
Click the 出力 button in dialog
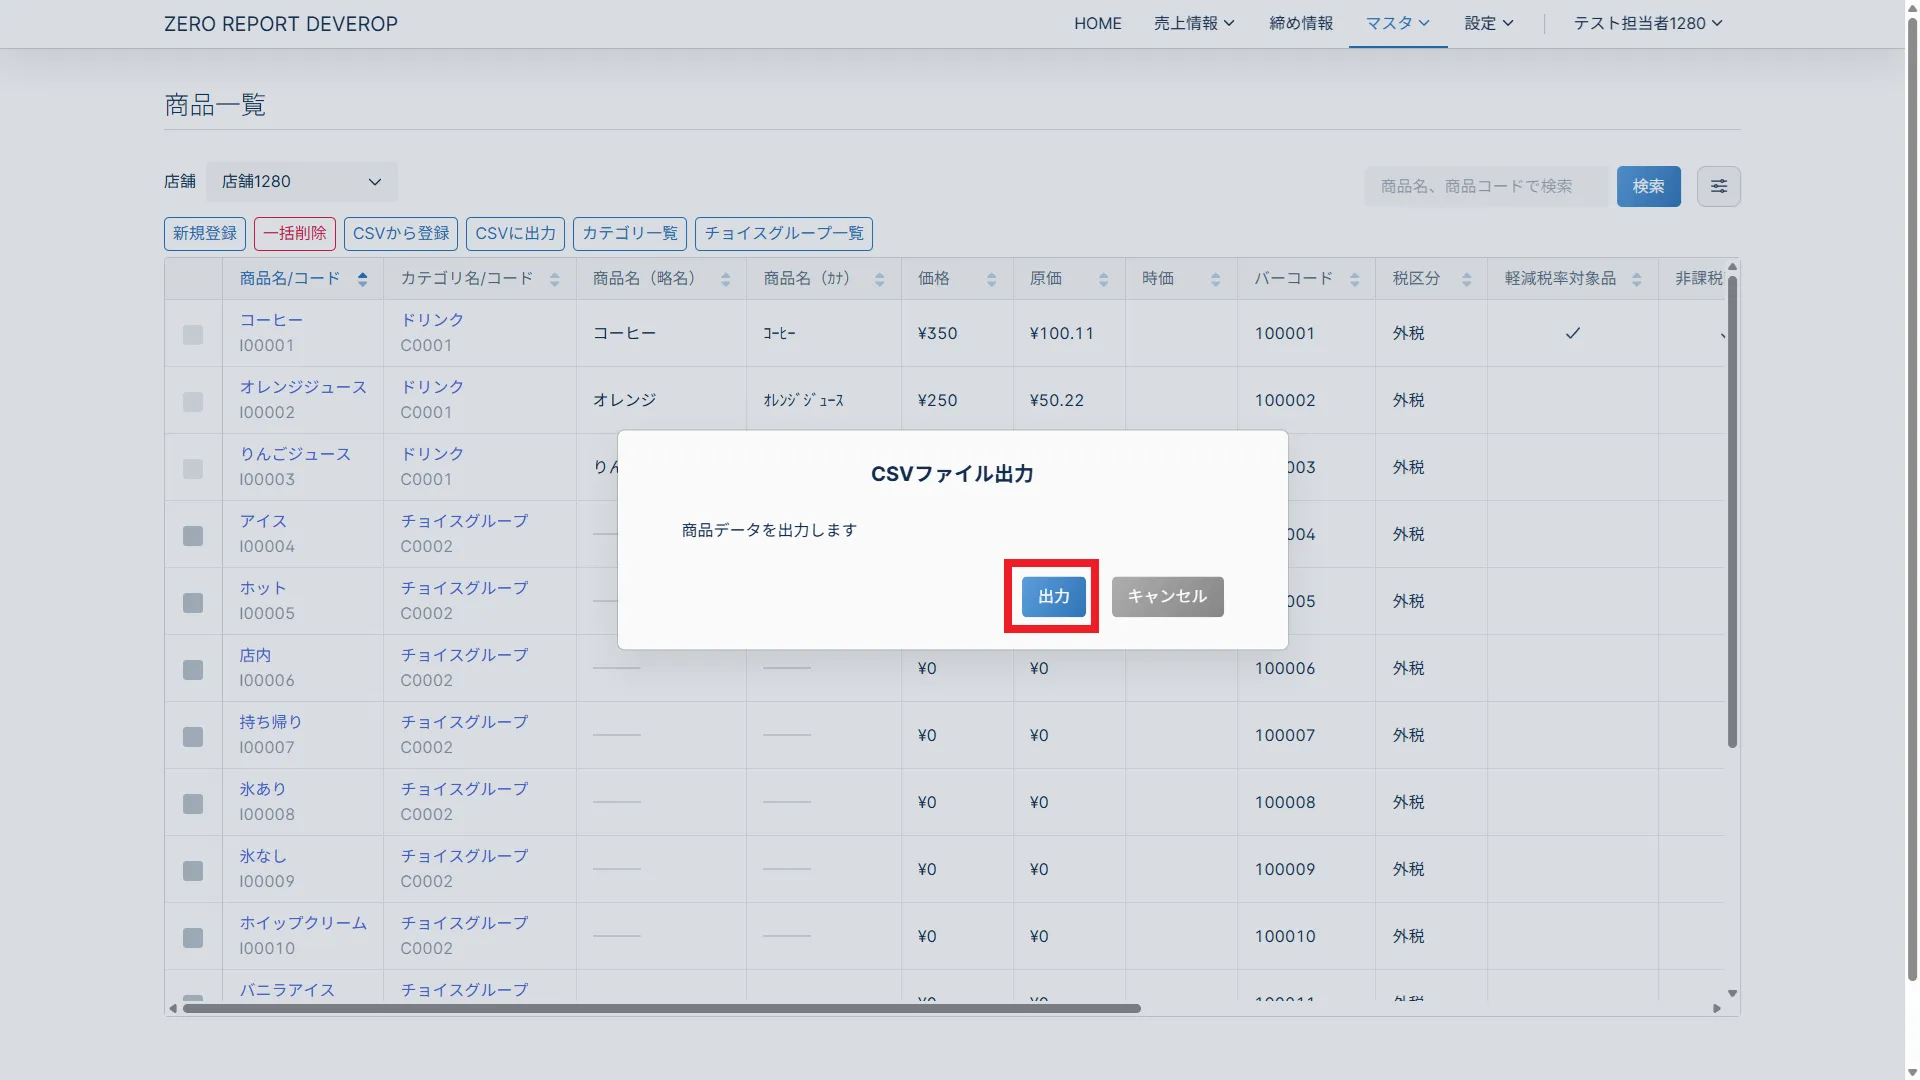(x=1053, y=597)
